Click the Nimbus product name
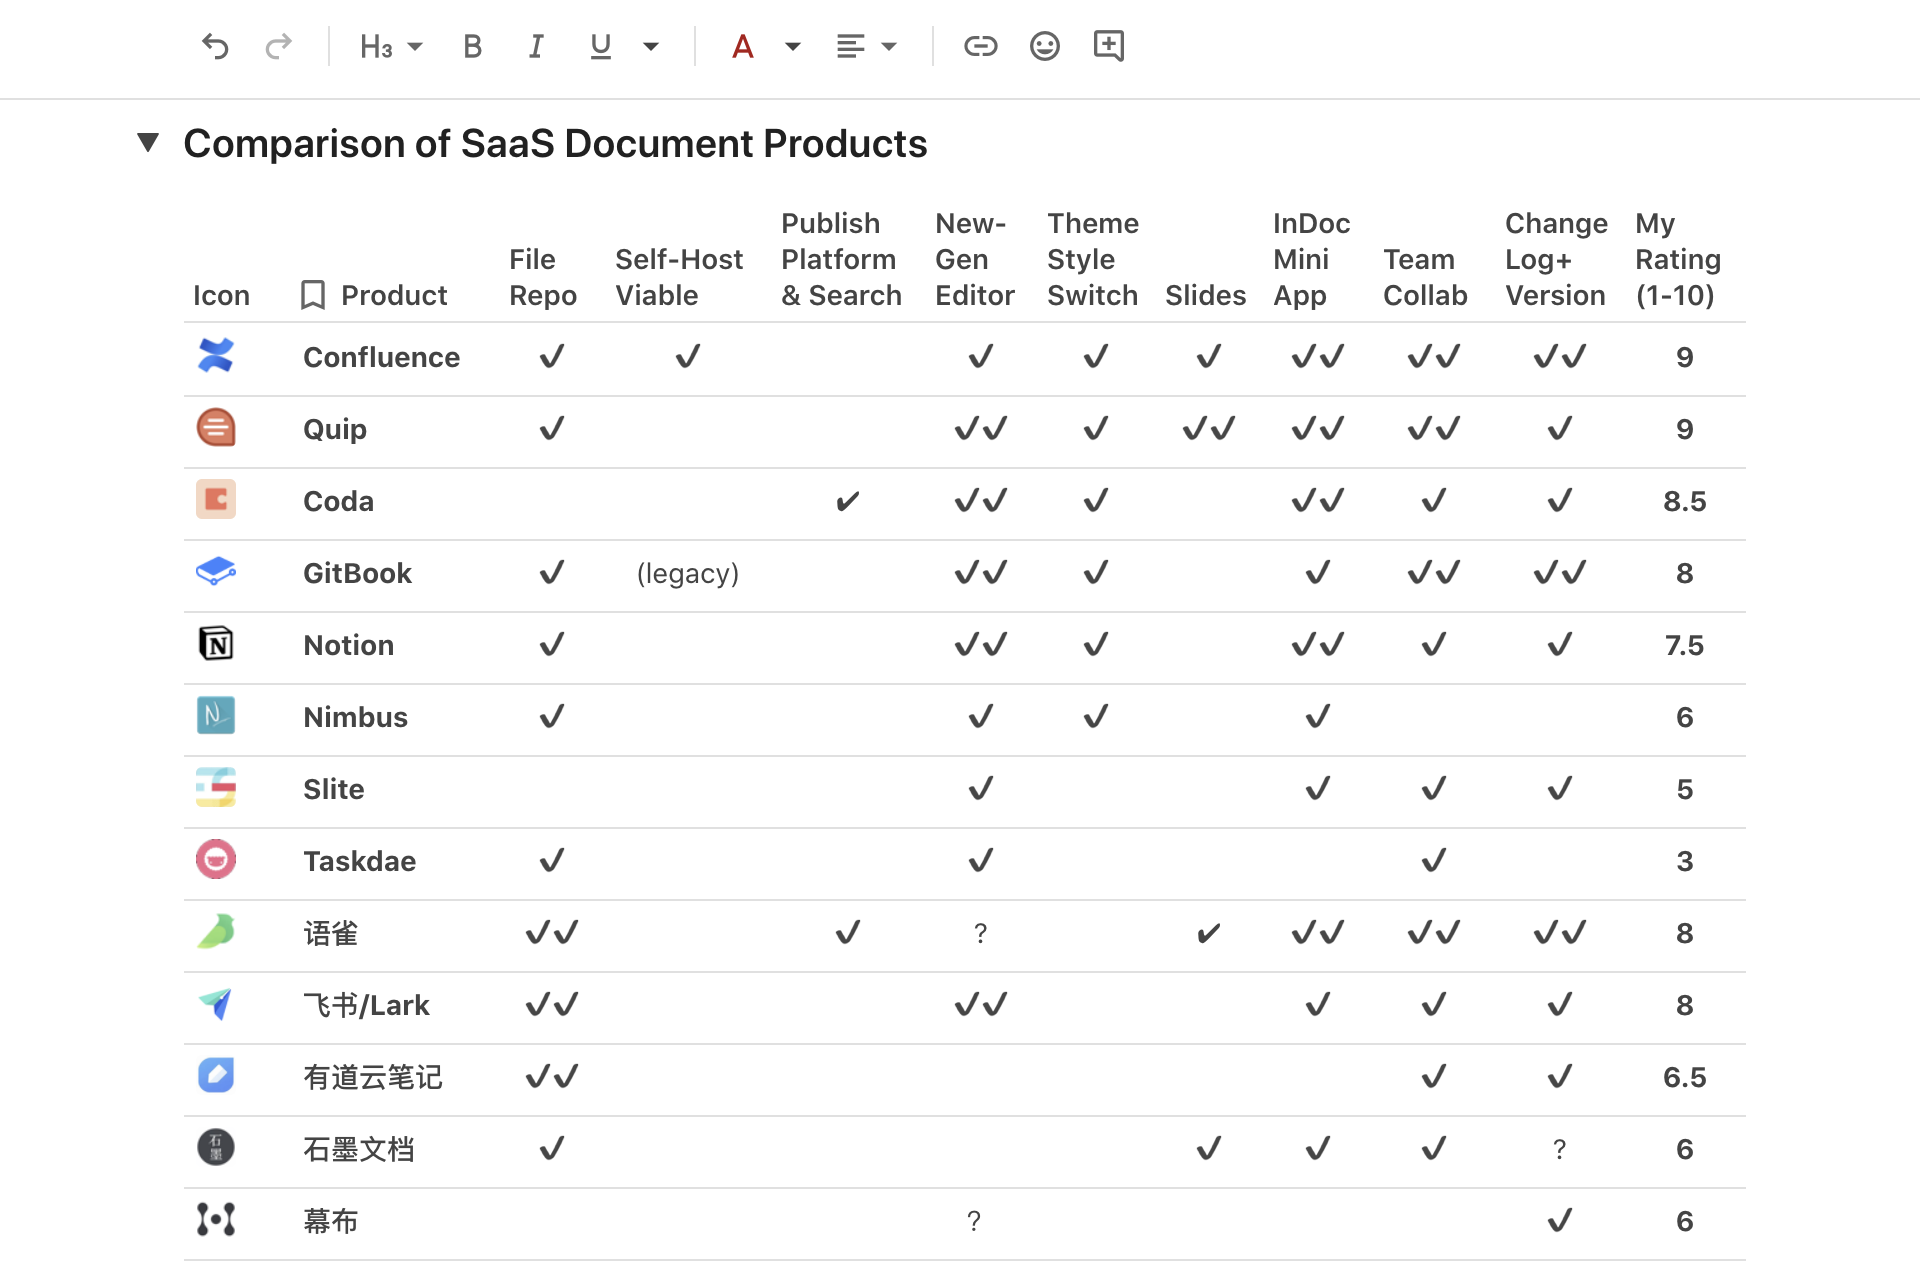Image resolution: width=1920 pixels, height=1280 pixels. pos(355,717)
